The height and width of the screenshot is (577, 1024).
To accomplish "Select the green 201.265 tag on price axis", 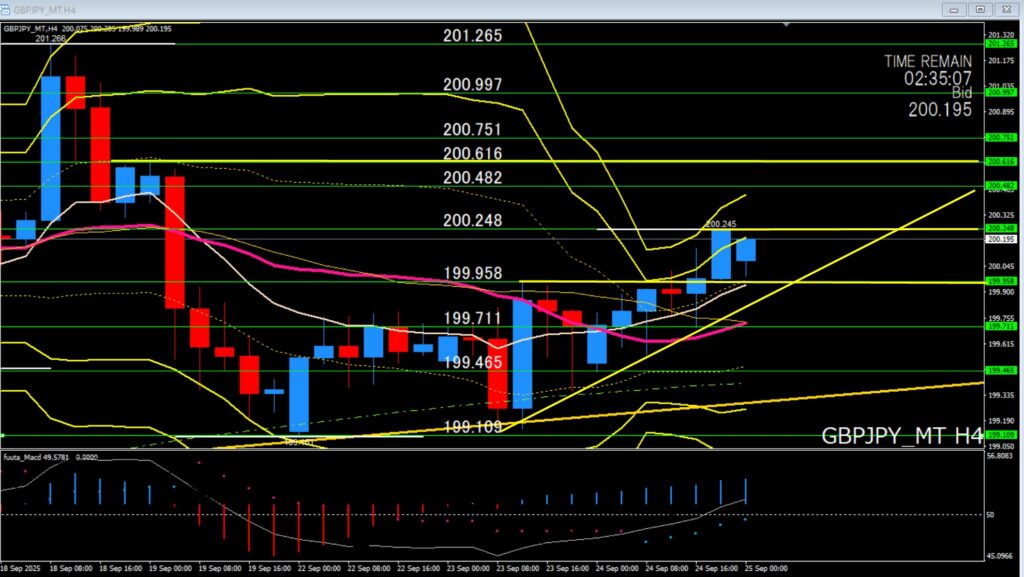I will pyautogui.click(x=1001, y=44).
